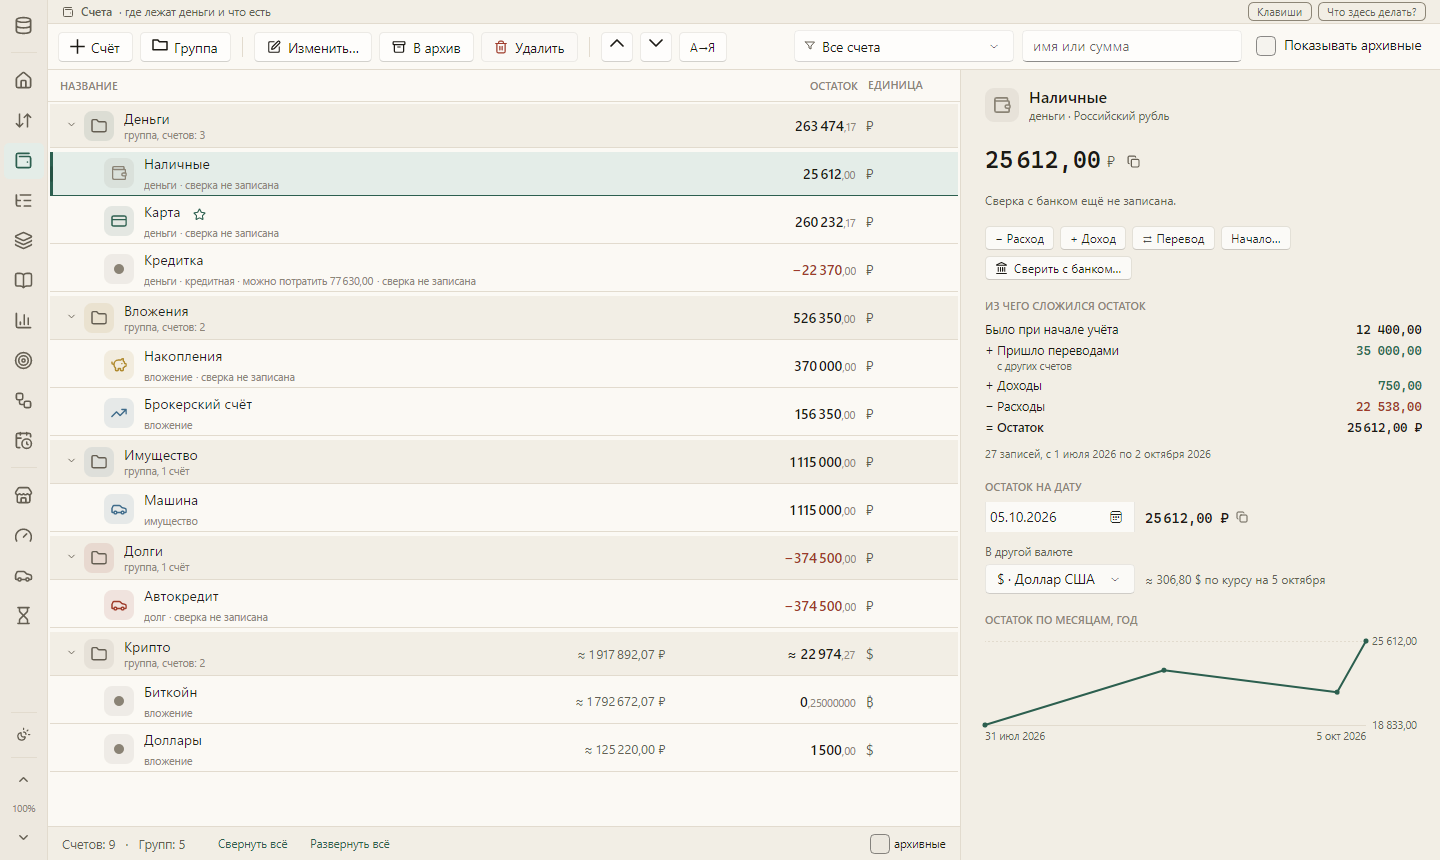The image size is (1440, 860).
Task: Switch theme with the sun-moon sidebar icon
Action: [x=24, y=735]
